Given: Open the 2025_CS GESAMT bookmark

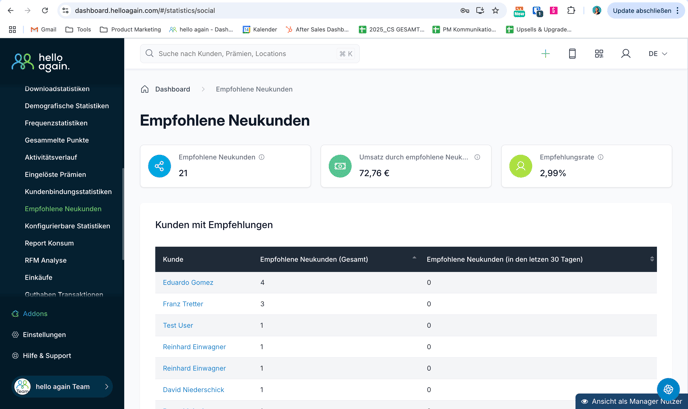Looking at the screenshot, I should (391, 29).
